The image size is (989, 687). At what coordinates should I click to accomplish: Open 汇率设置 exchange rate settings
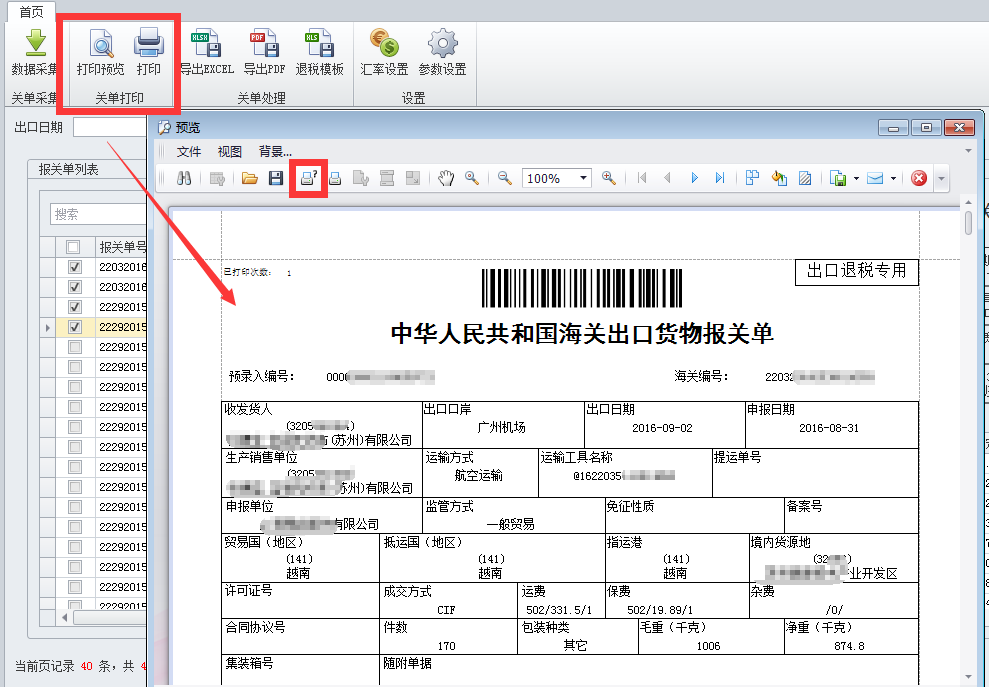coord(384,45)
